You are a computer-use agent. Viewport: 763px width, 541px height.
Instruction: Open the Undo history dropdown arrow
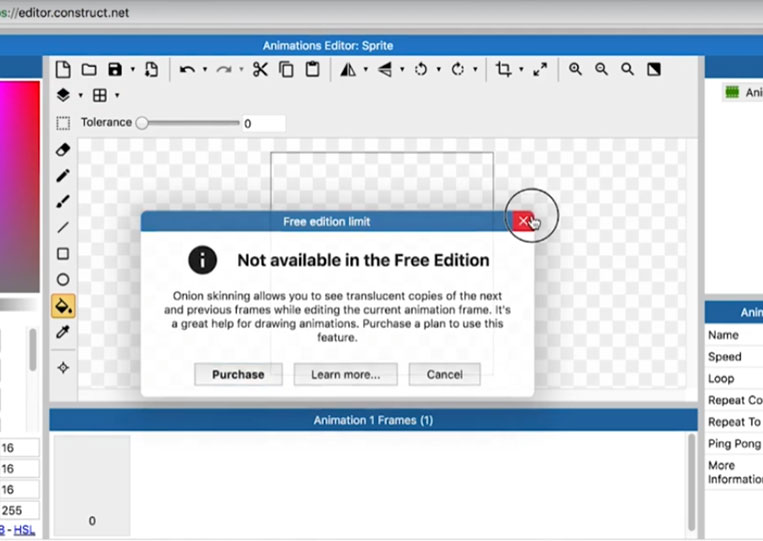205,70
